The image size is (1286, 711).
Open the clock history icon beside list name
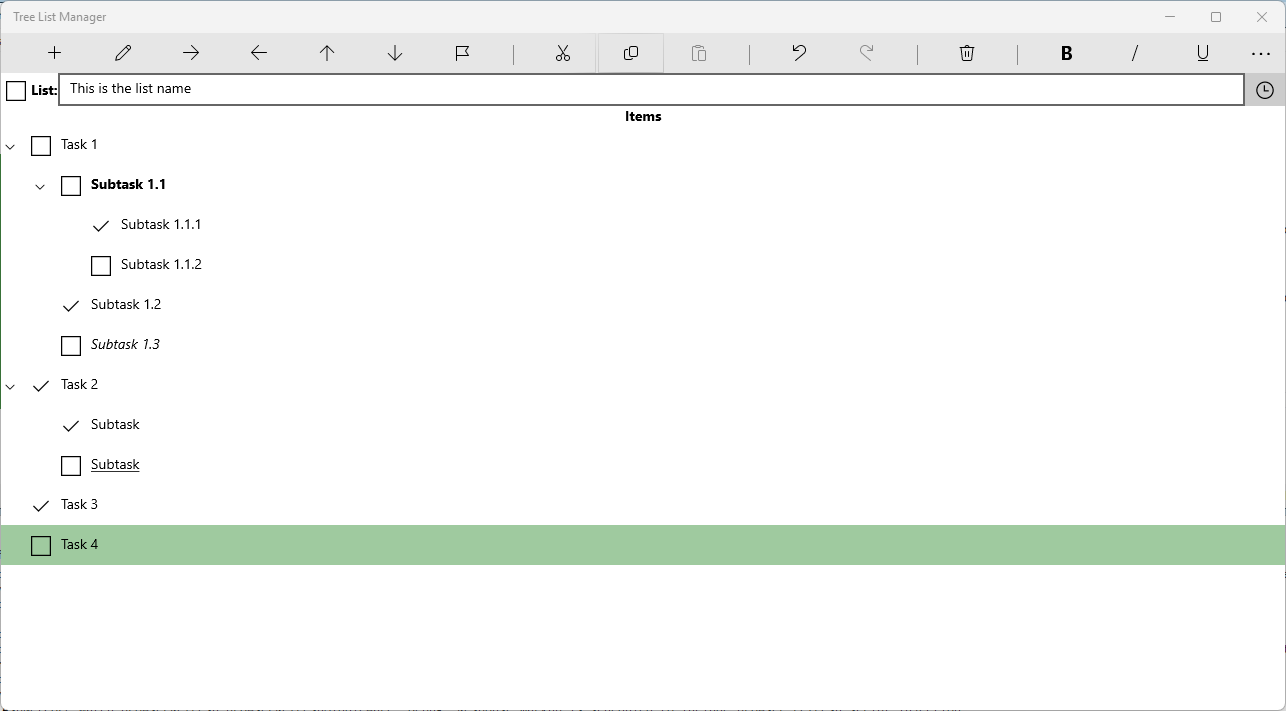pos(1264,90)
